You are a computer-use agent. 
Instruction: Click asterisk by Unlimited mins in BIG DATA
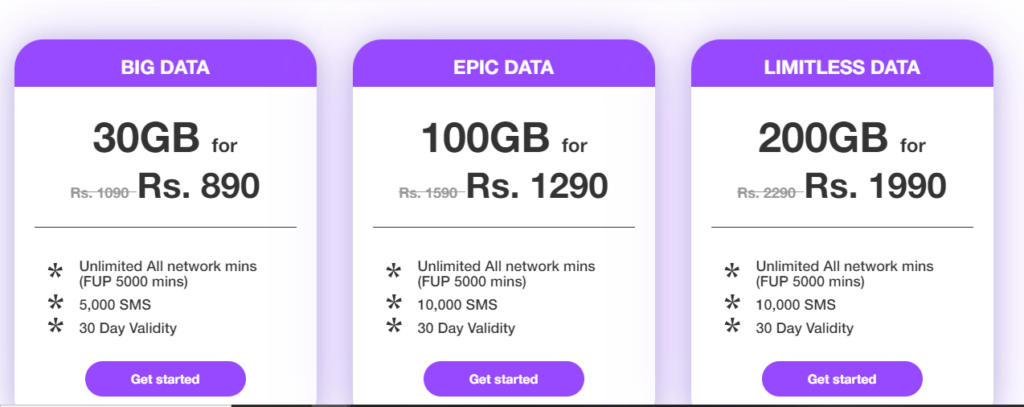56,272
